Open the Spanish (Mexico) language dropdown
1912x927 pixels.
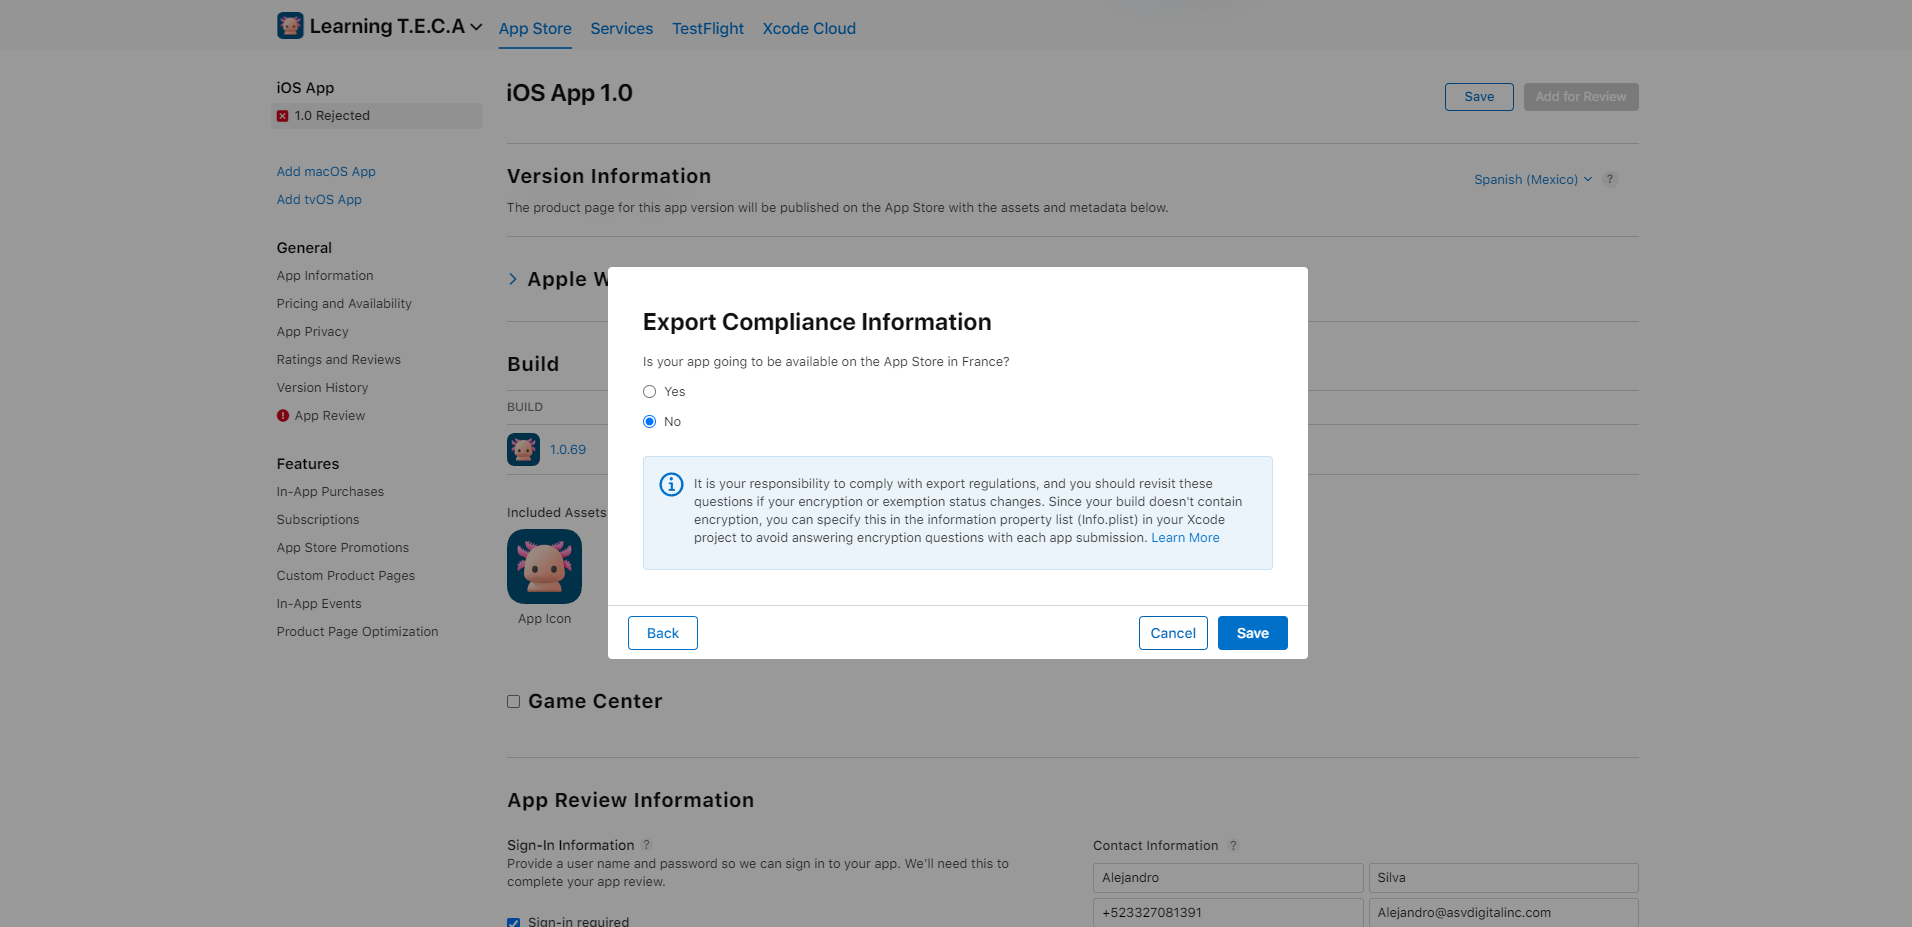(x=1532, y=180)
